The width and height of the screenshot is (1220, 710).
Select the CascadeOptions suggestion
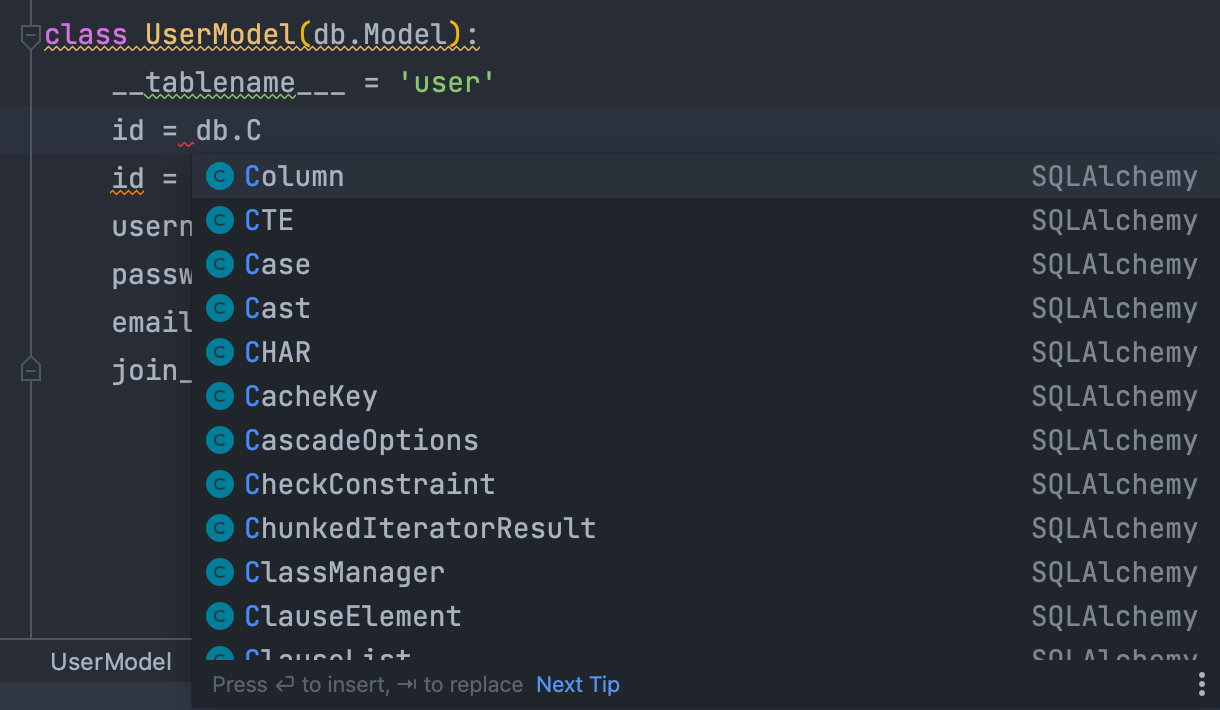click(x=361, y=440)
